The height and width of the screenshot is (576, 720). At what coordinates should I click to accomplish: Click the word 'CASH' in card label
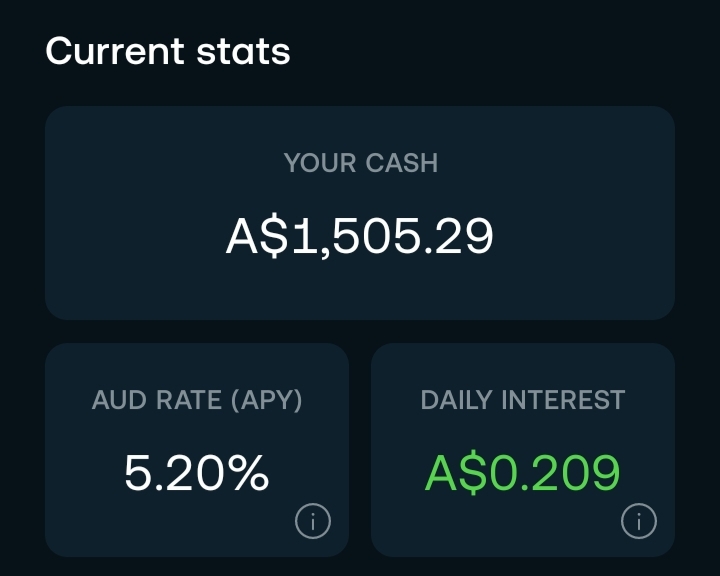[402, 163]
